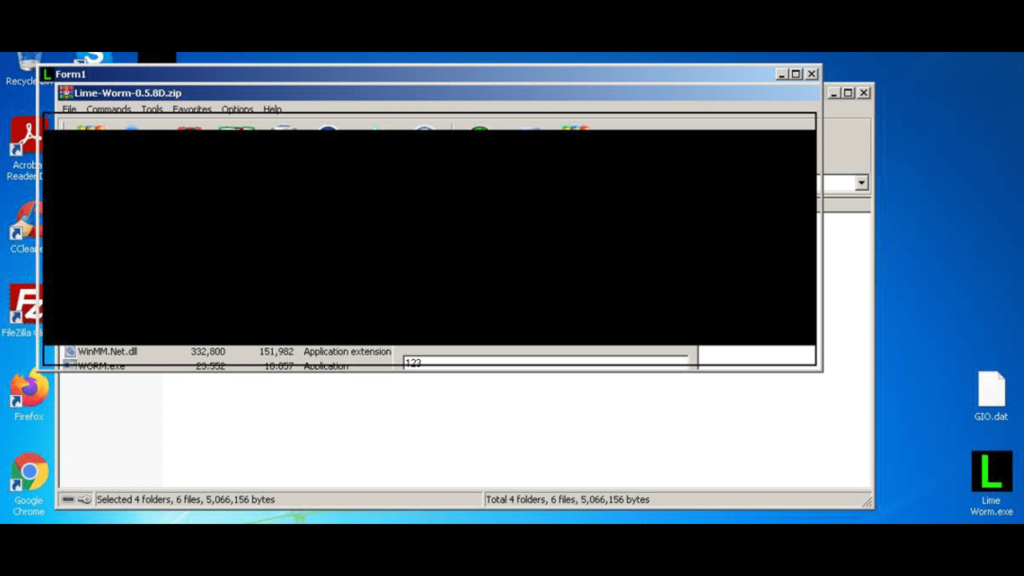1024x576 pixels.
Task: Select the Lime Worm.exe desktop icon
Action: tap(991, 483)
